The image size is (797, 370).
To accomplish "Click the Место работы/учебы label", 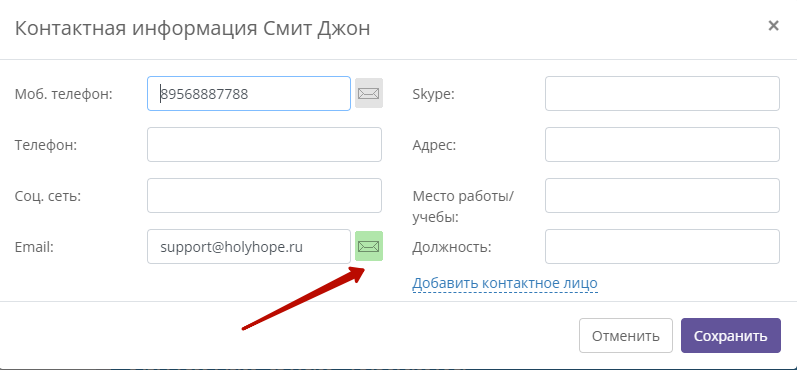I will (463, 206).
